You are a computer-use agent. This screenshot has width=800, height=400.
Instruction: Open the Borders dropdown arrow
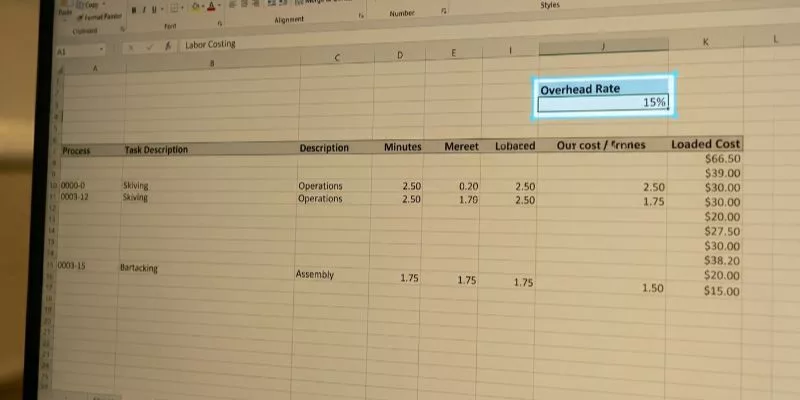(182, 8)
